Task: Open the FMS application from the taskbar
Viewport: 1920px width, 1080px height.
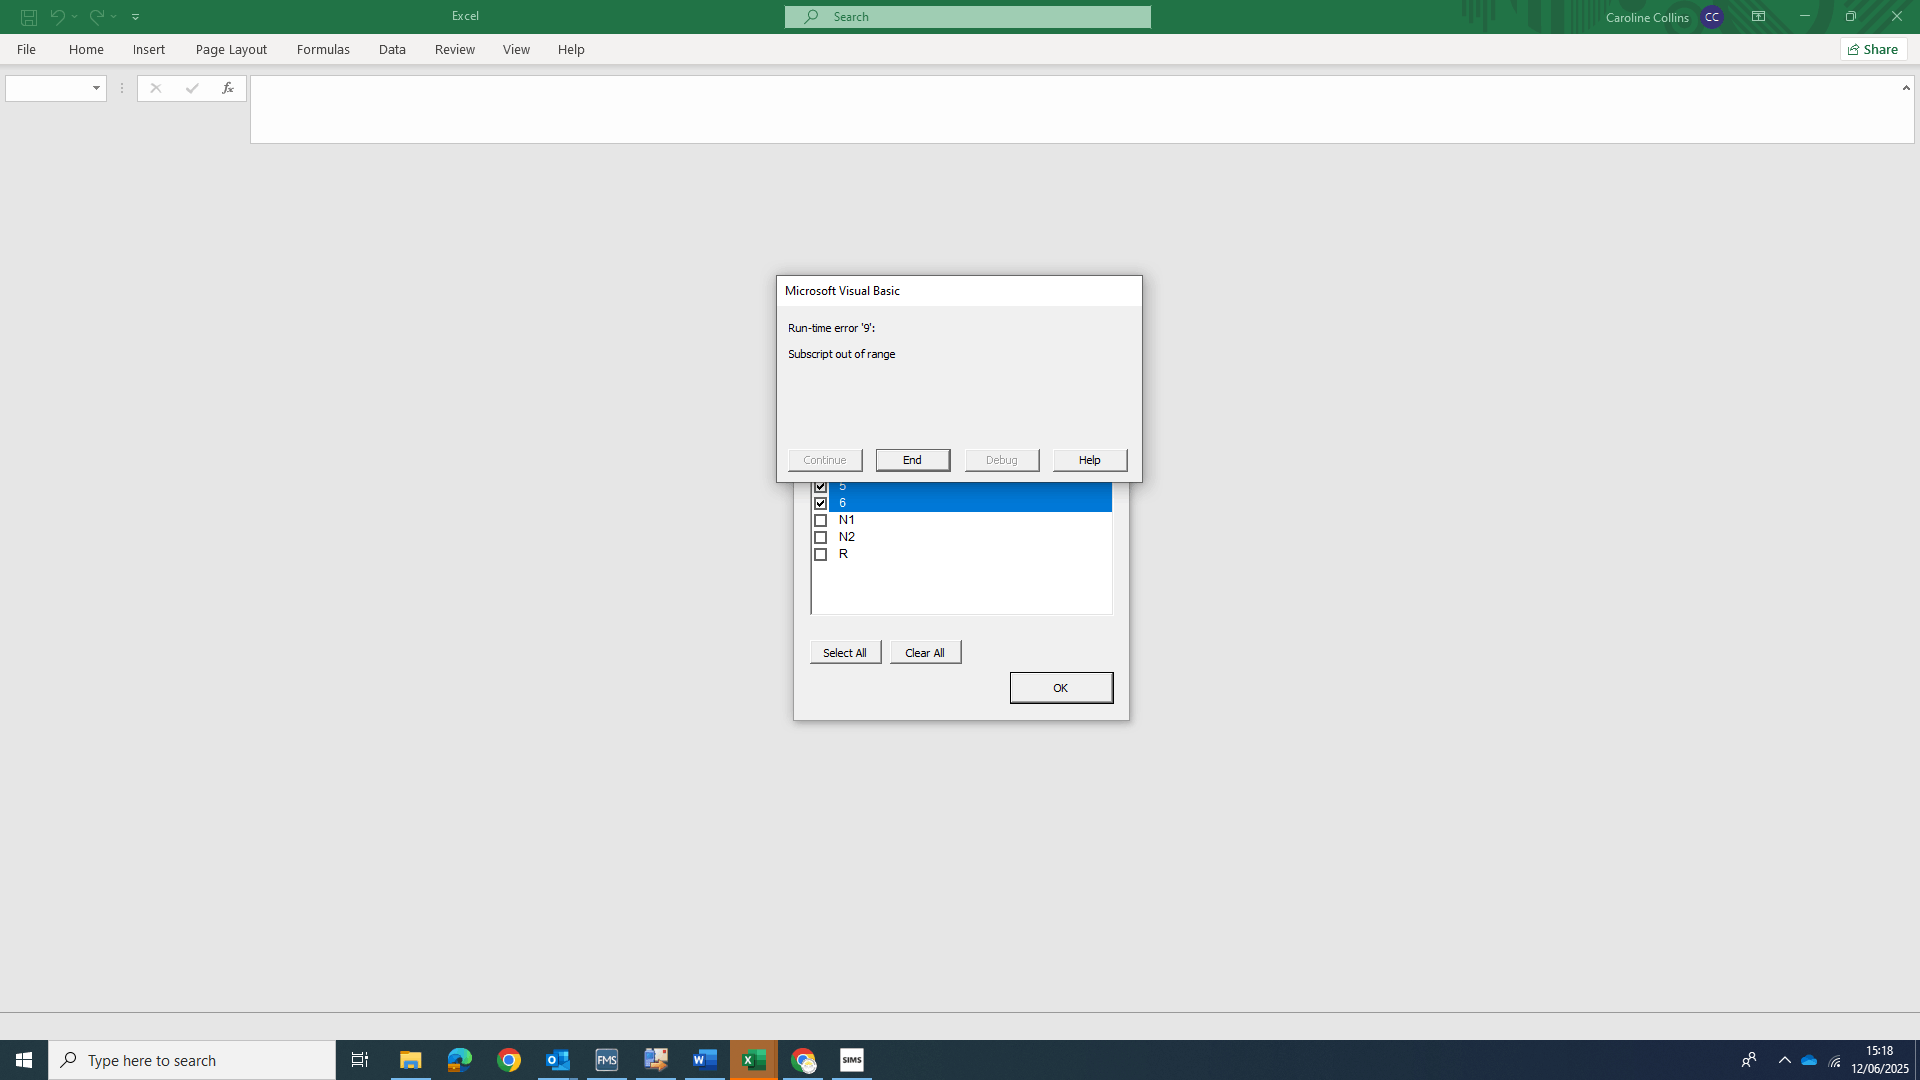Action: point(607,1060)
